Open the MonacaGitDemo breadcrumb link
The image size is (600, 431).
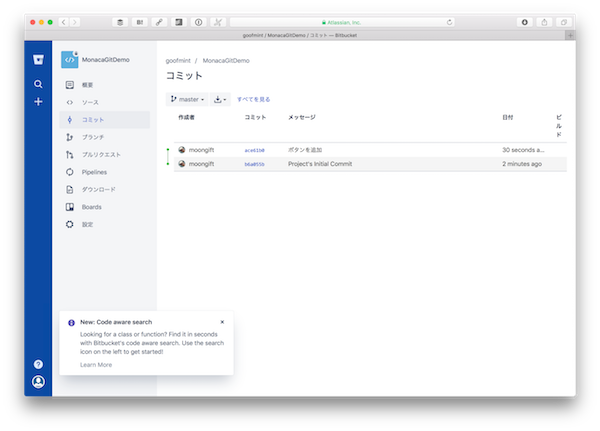(x=226, y=60)
